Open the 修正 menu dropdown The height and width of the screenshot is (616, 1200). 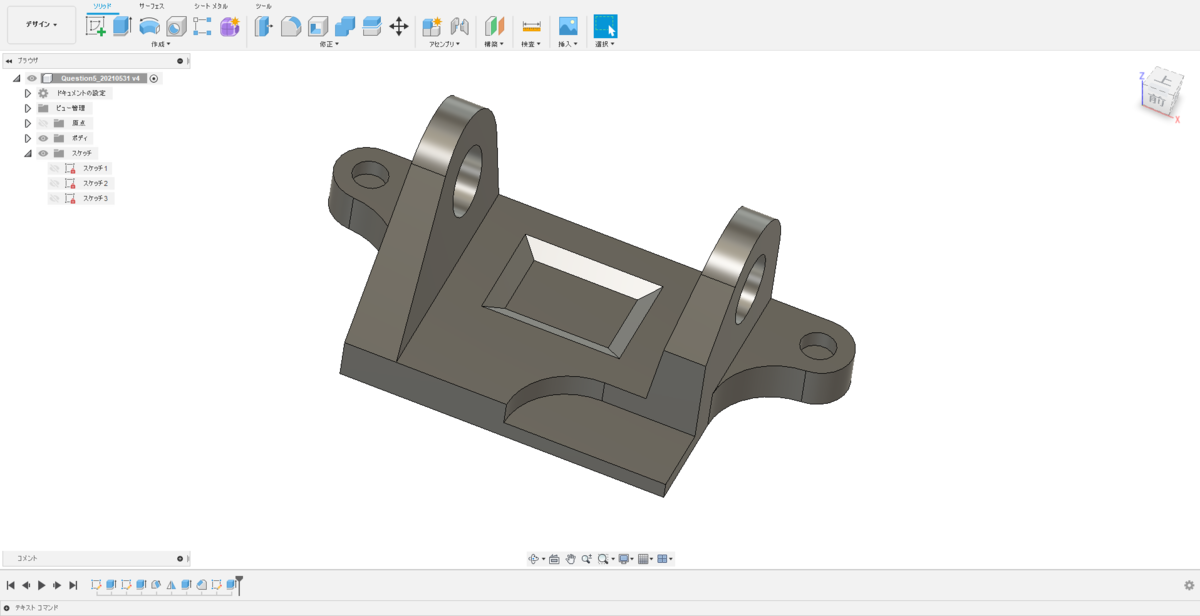tap(329, 44)
